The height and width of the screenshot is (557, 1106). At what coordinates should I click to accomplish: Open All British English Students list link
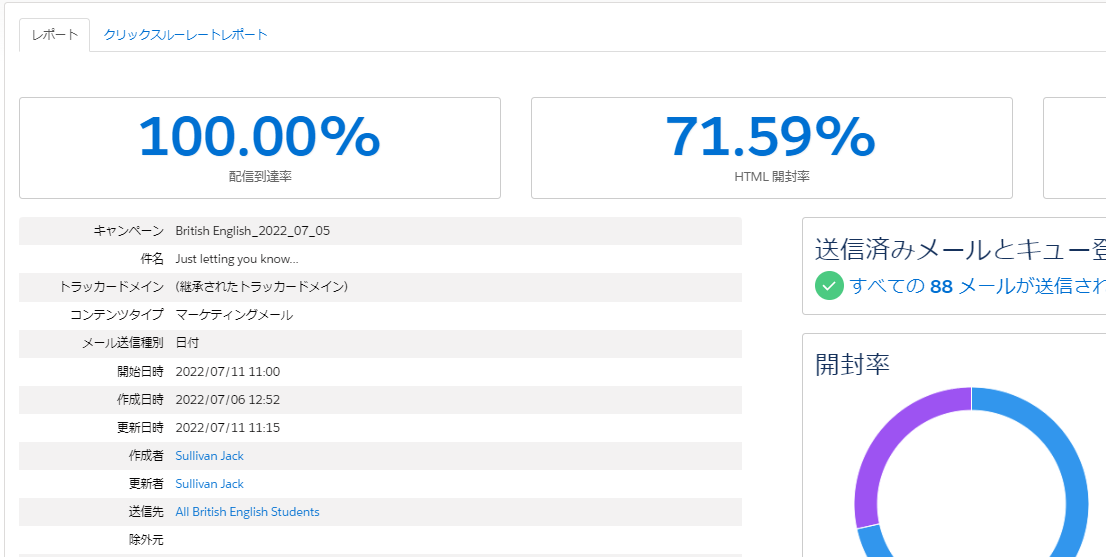(x=248, y=512)
